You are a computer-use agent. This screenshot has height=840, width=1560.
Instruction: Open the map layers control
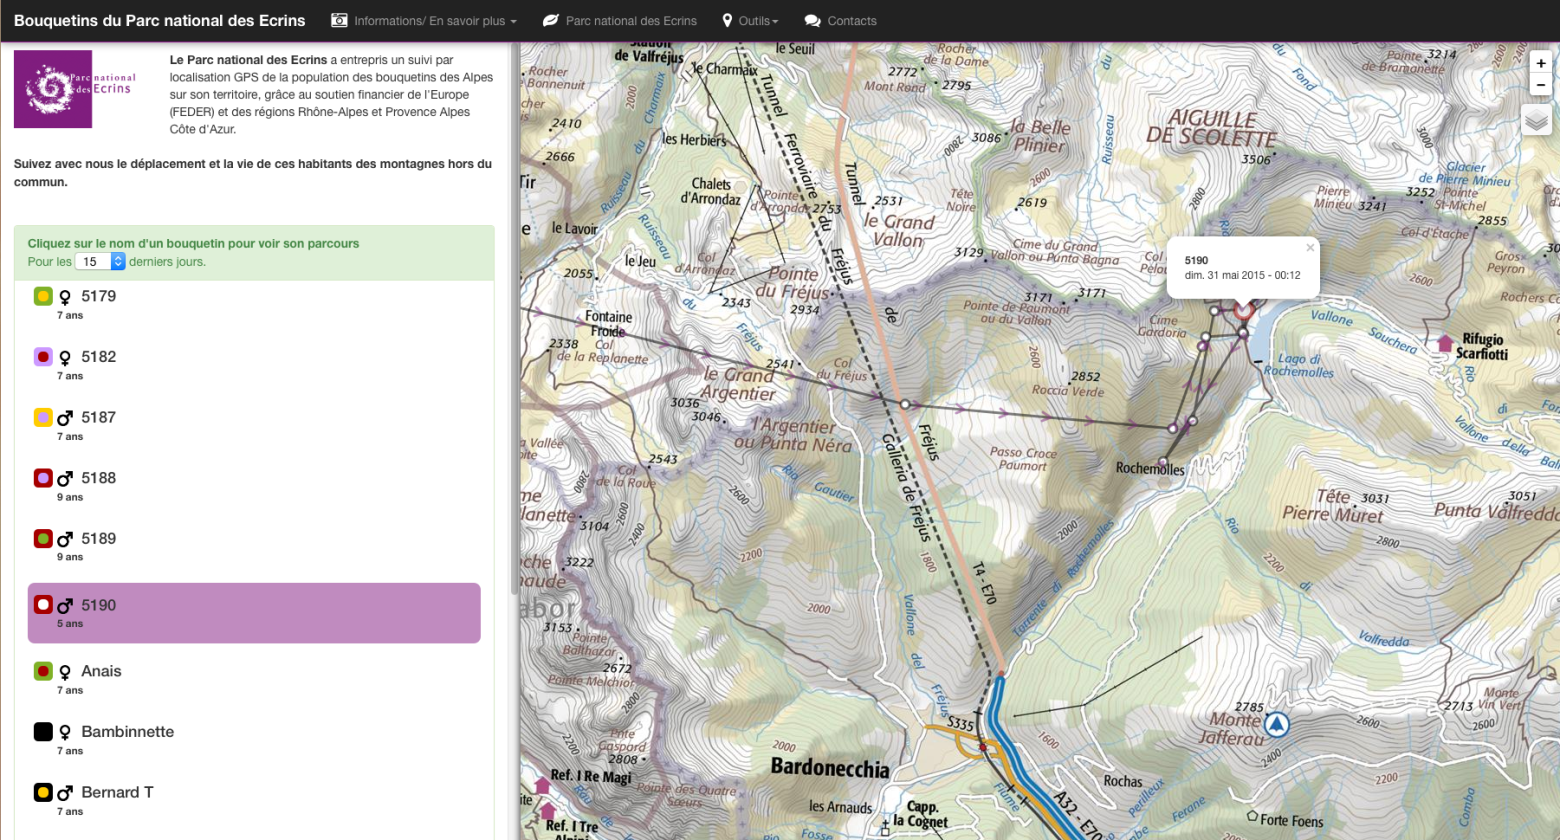click(1536, 121)
